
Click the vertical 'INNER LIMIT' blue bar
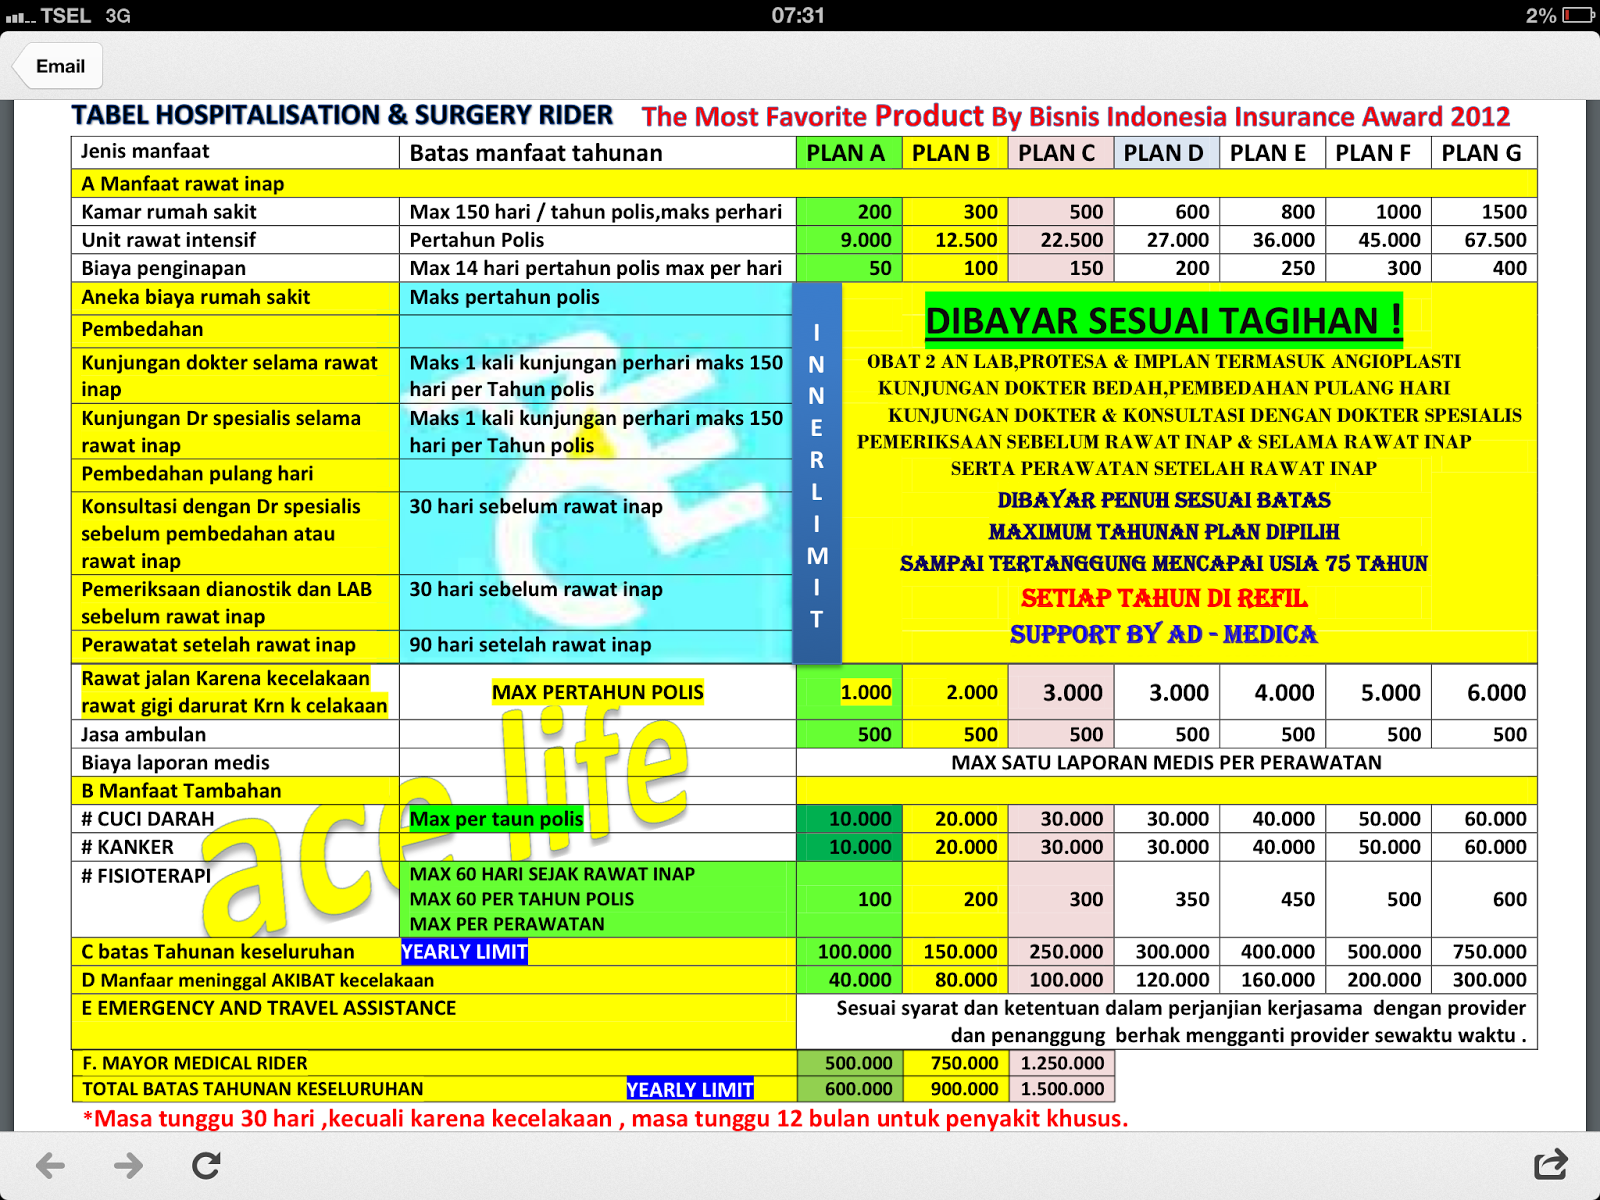coord(817,473)
